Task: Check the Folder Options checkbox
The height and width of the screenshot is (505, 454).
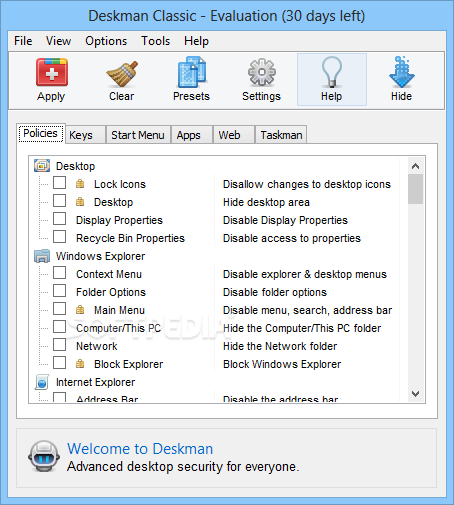Action: (x=59, y=291)
